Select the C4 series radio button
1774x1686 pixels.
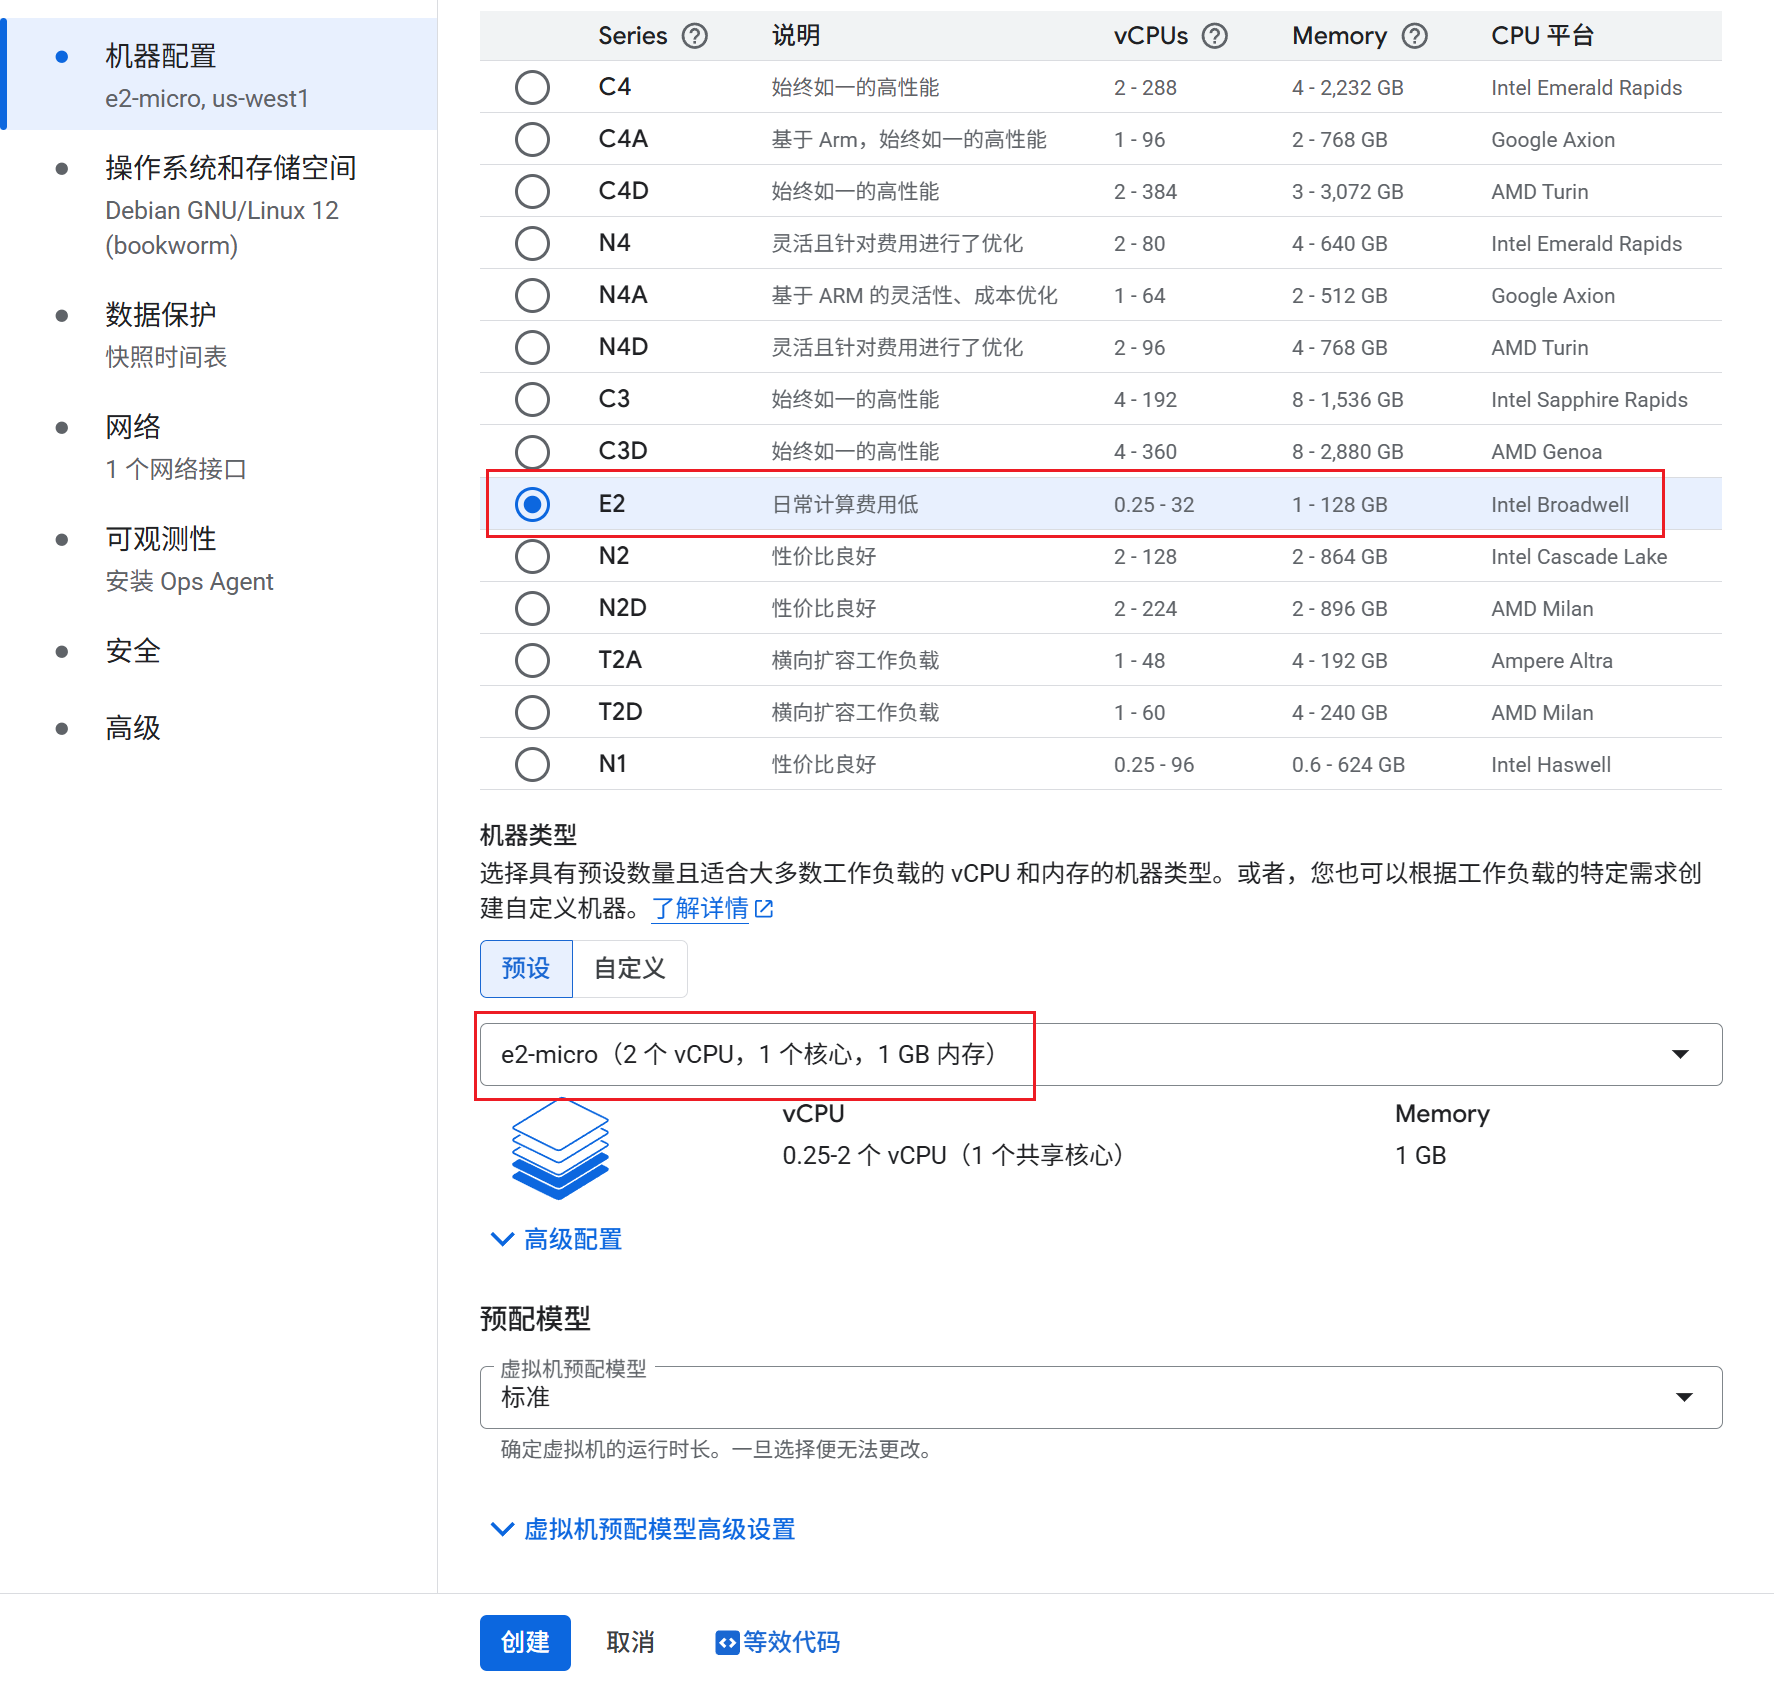[x=532, y=87]
